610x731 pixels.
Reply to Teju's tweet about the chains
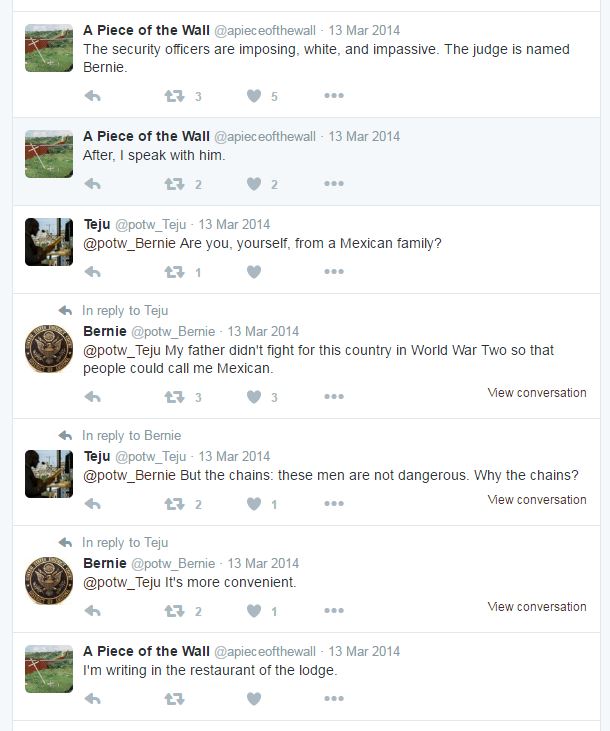(x=93, y=504)
